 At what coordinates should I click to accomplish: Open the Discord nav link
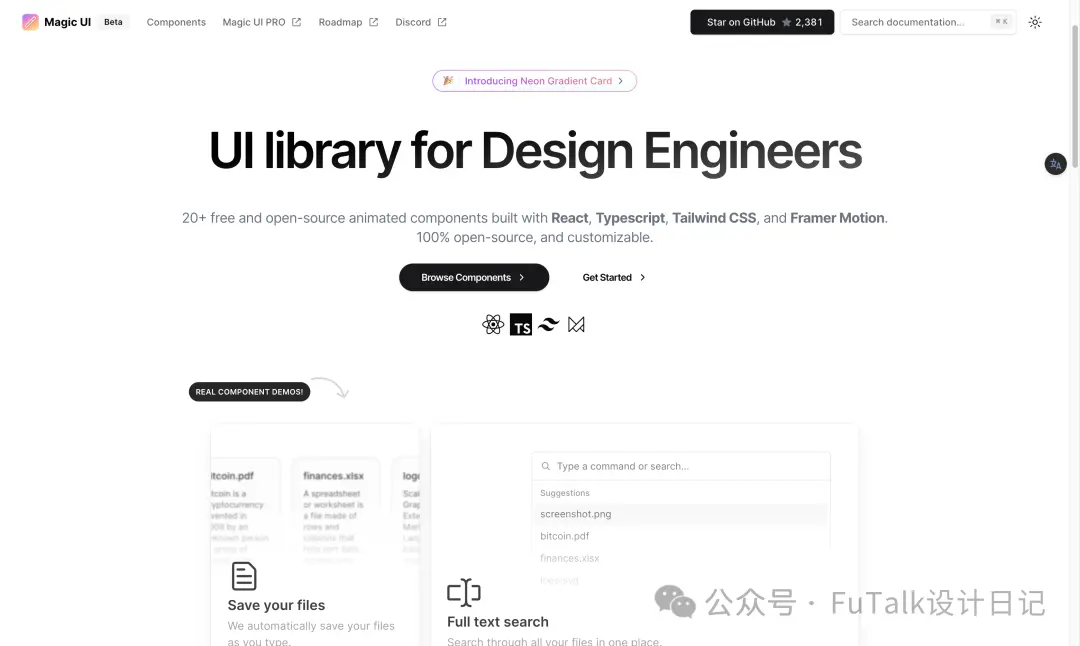point(421,22)
